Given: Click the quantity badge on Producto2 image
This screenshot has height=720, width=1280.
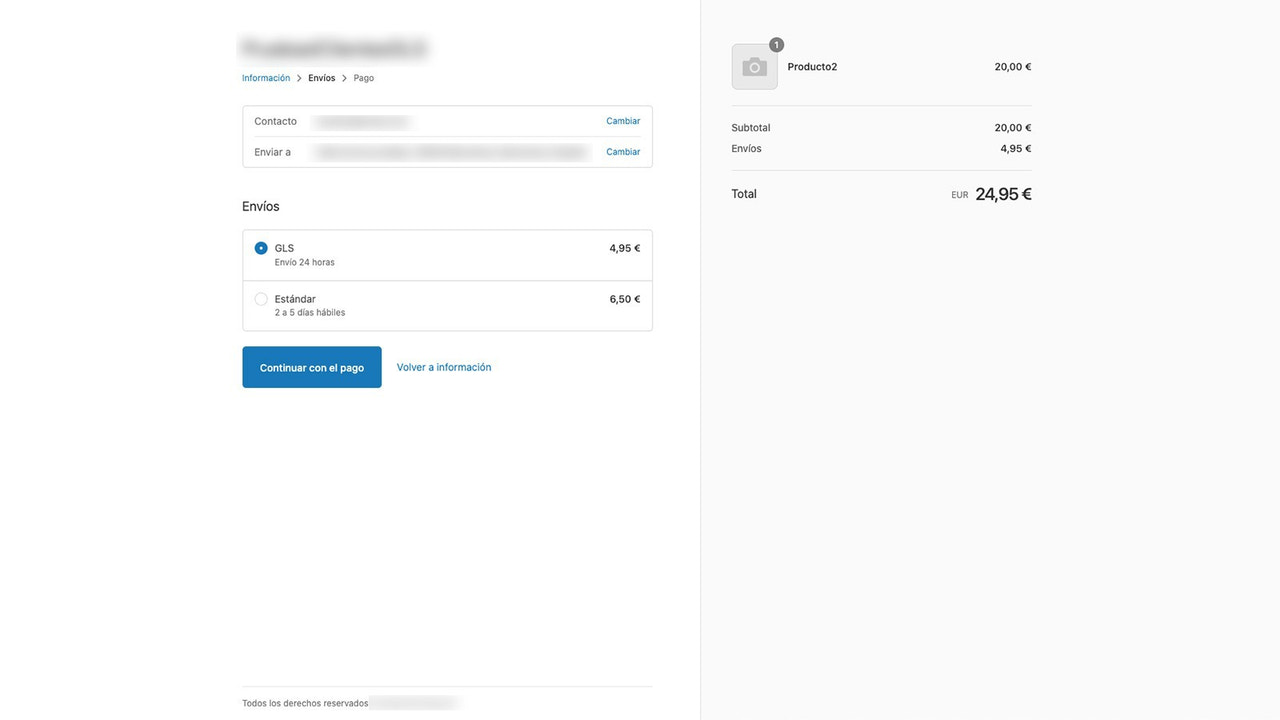Looking at the screenshot, I should tap(776, 44).
